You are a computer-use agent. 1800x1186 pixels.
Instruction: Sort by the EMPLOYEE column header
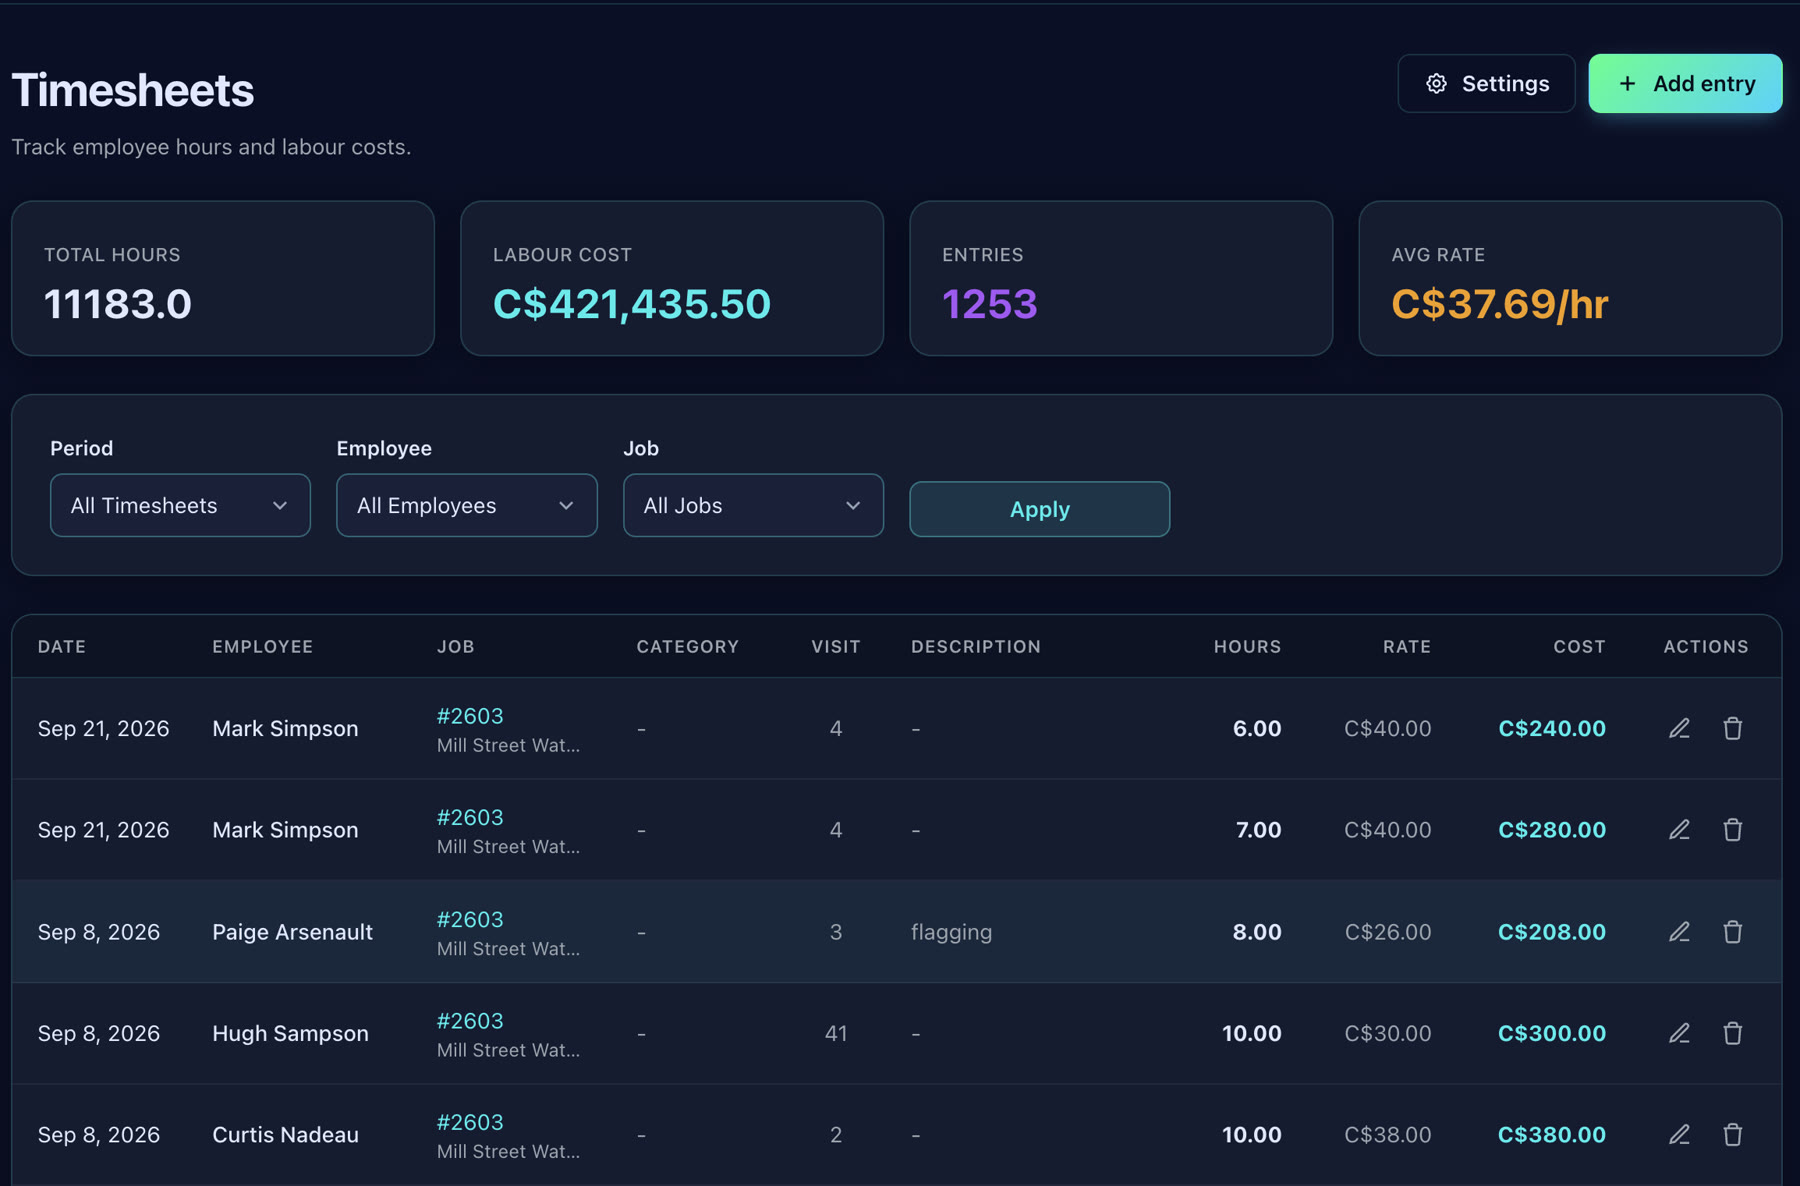pos(263,647)
